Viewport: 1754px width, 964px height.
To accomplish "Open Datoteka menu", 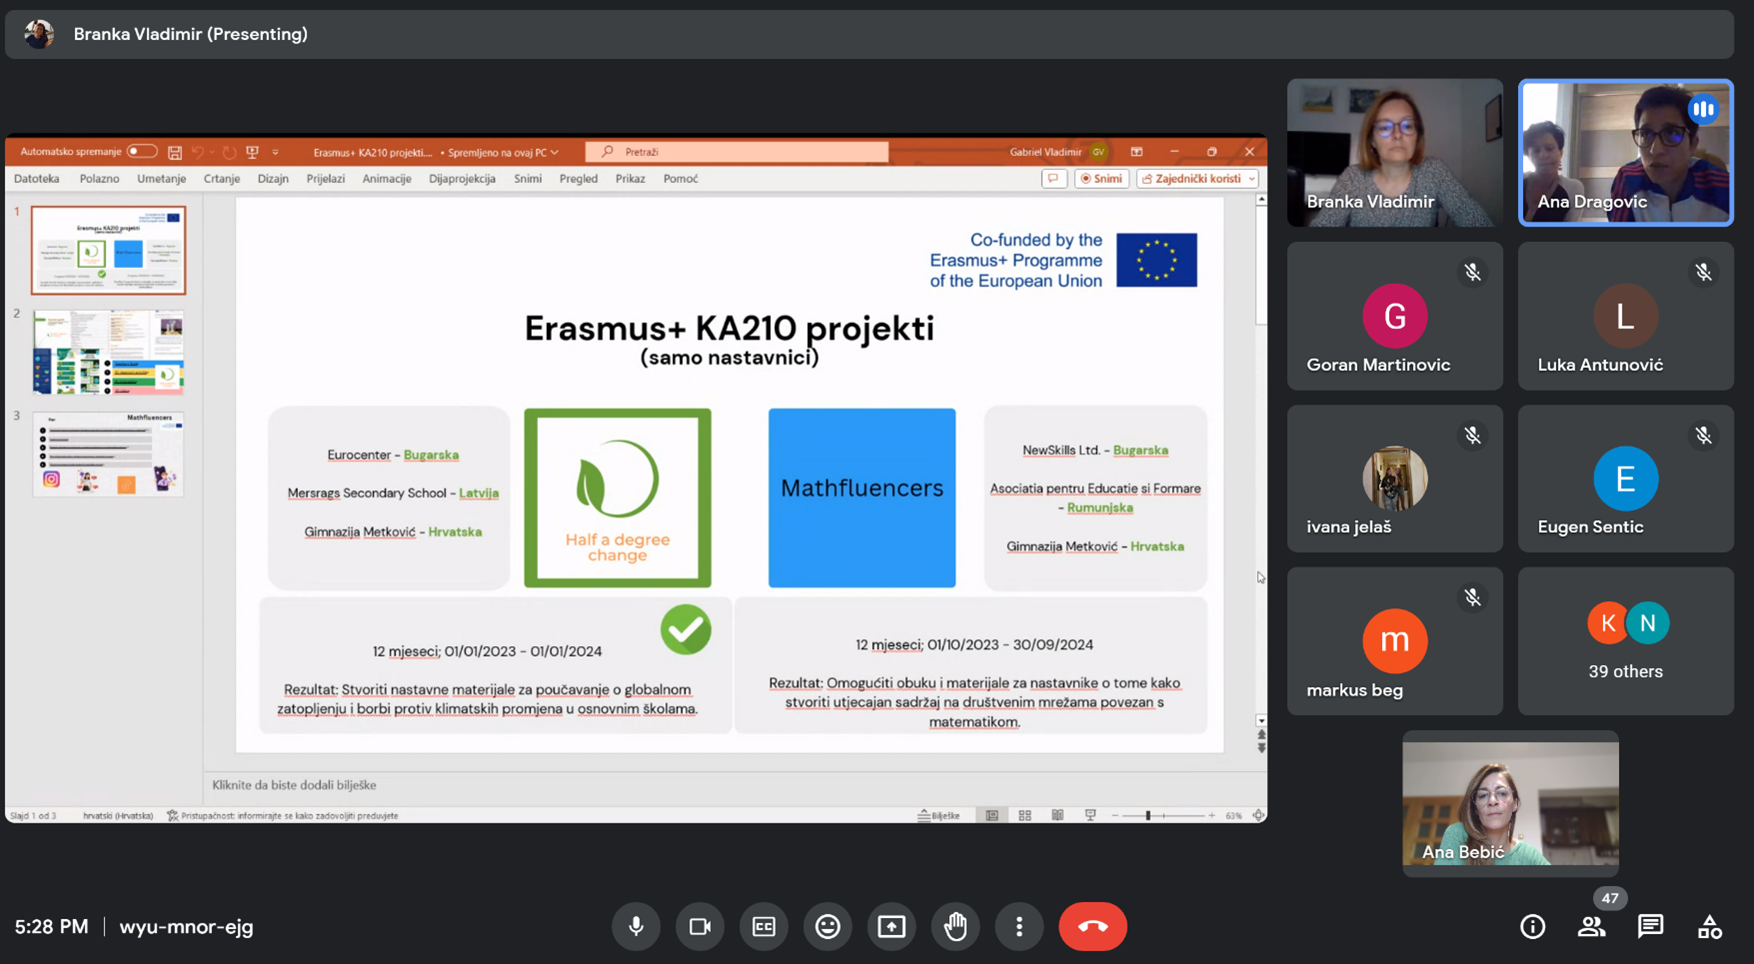I will 37,179.
